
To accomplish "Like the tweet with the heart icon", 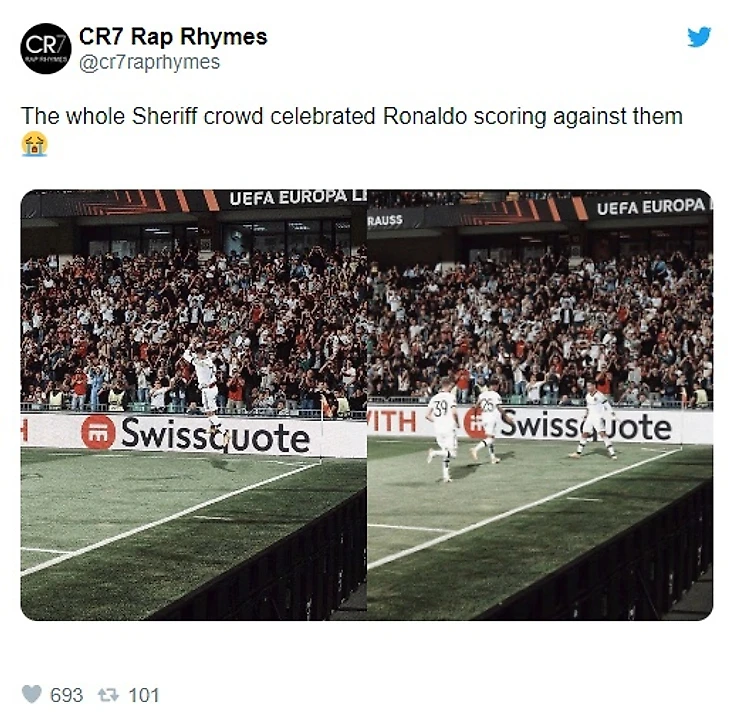I will 32,694.
